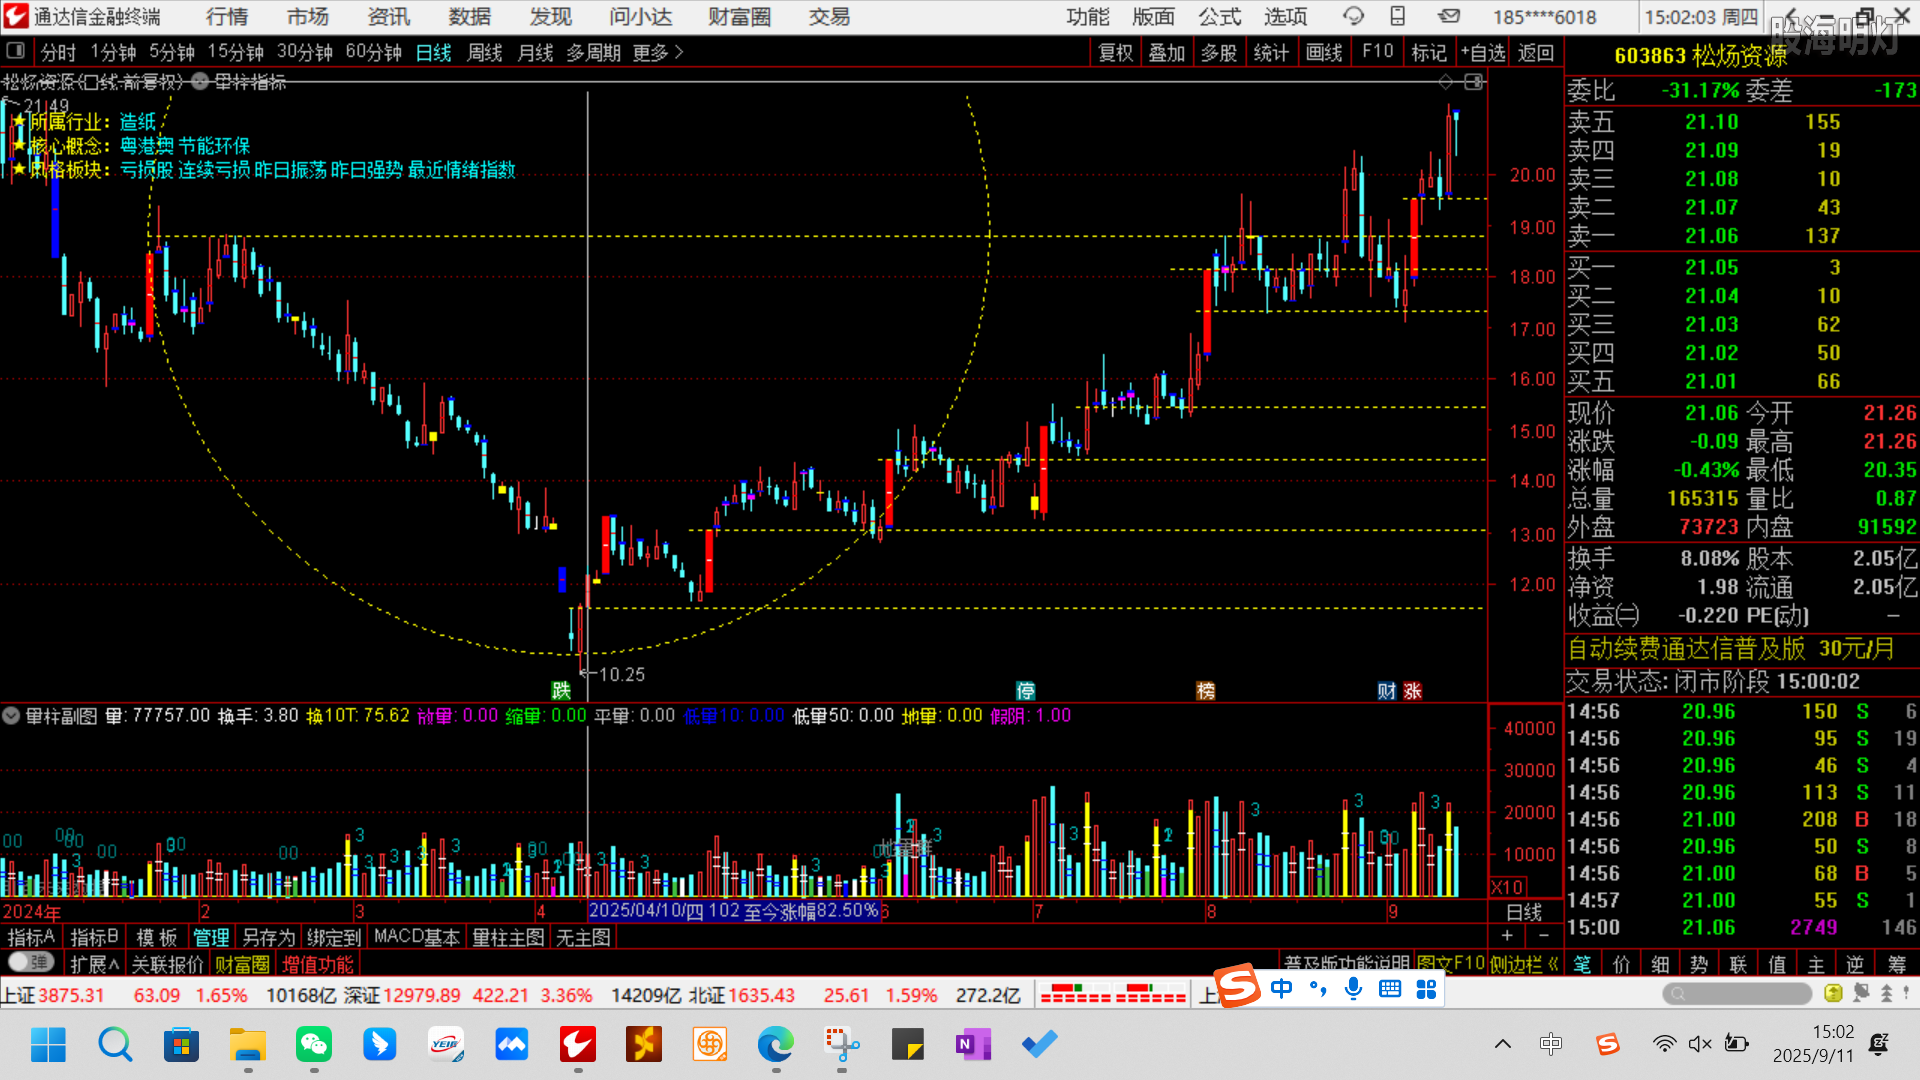Screen dimensions: 1920x1080
Task: Click the Sogou microphone voice input icon
Action: click(x=1353, y=989)
